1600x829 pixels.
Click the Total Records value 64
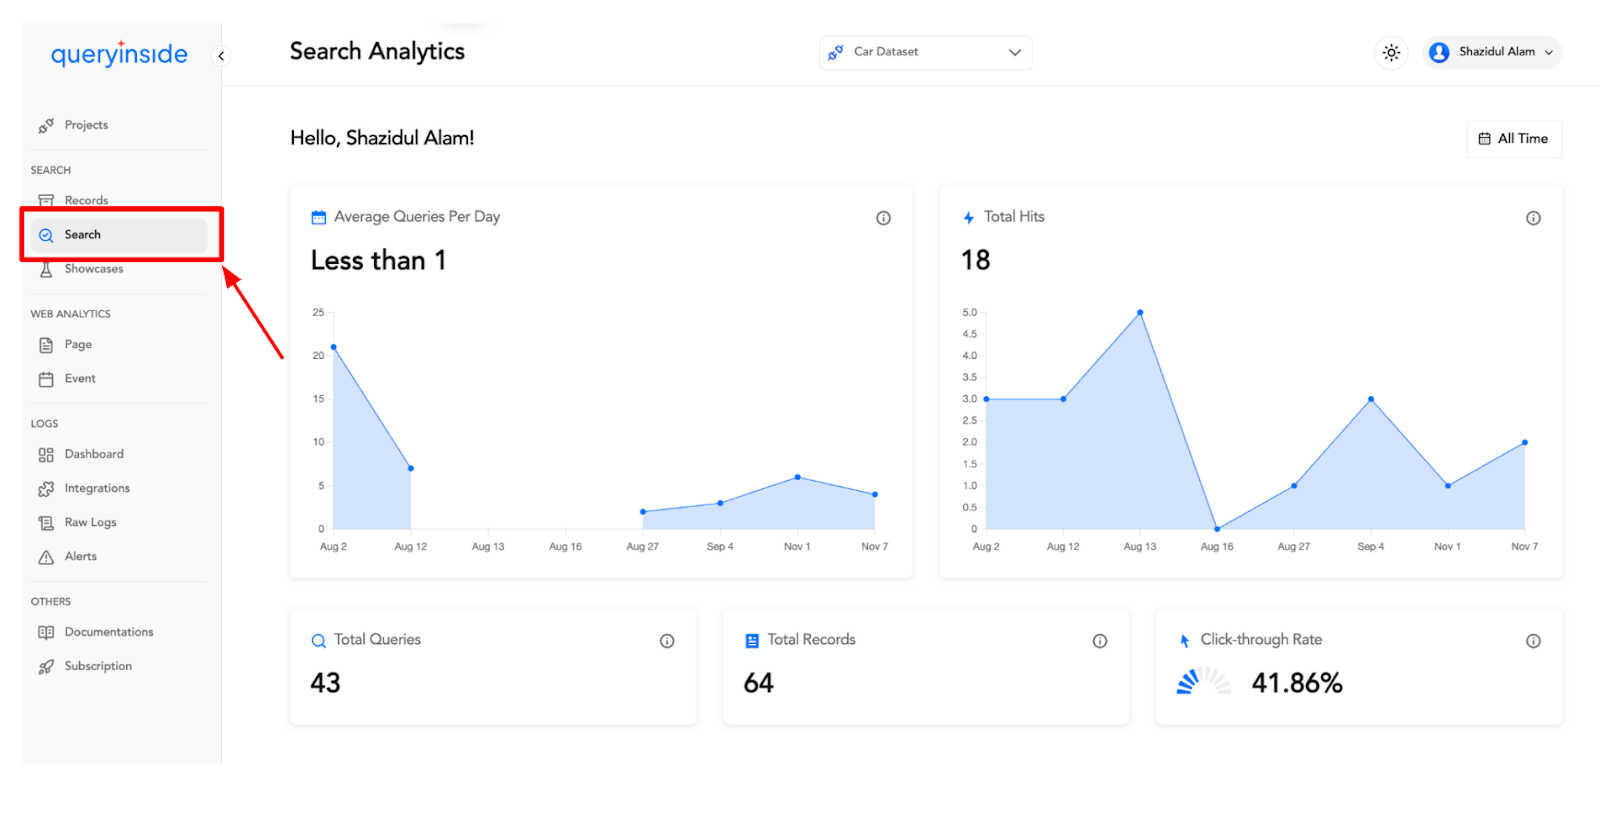click(759, 684)
